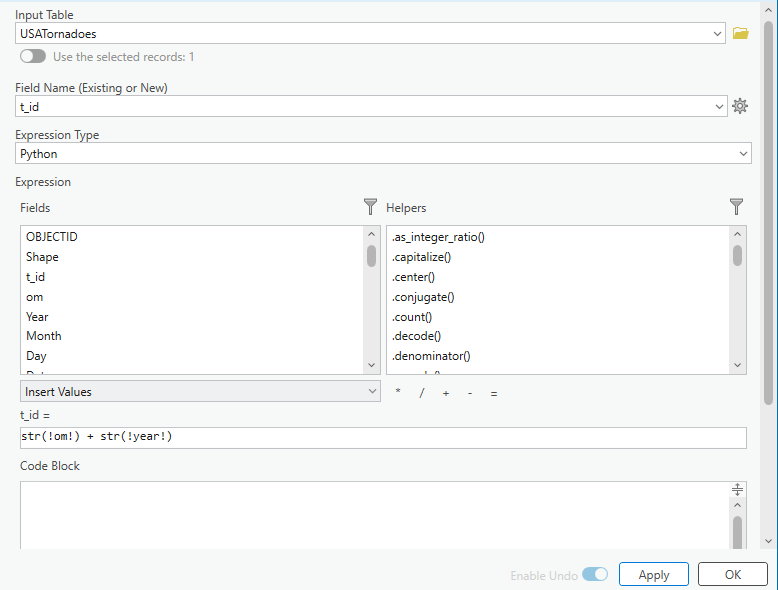778x590 pixels.
Task: Open field properties gear icon
Action: pos(740,106)
